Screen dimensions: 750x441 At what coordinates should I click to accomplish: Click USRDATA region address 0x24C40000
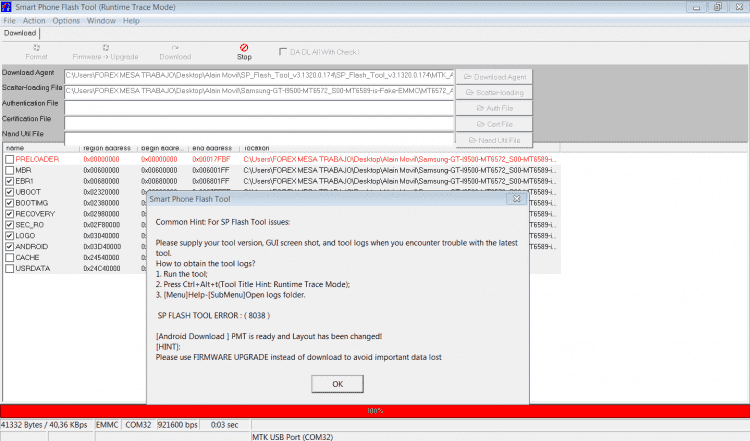coord(102,268)
